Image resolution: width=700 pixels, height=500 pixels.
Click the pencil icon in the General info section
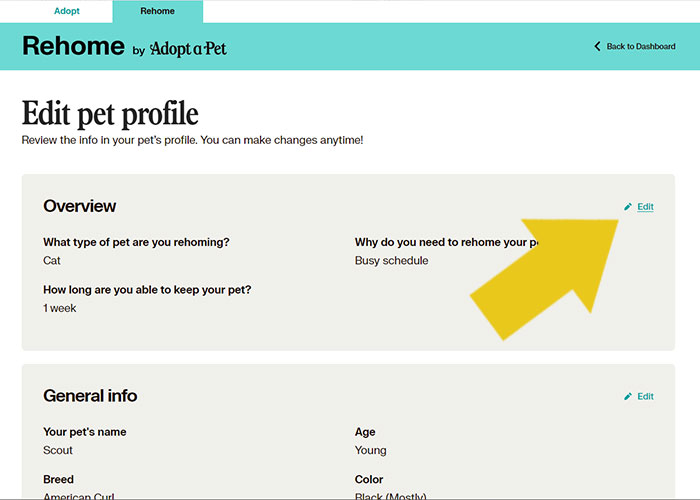tap(628, 397)
